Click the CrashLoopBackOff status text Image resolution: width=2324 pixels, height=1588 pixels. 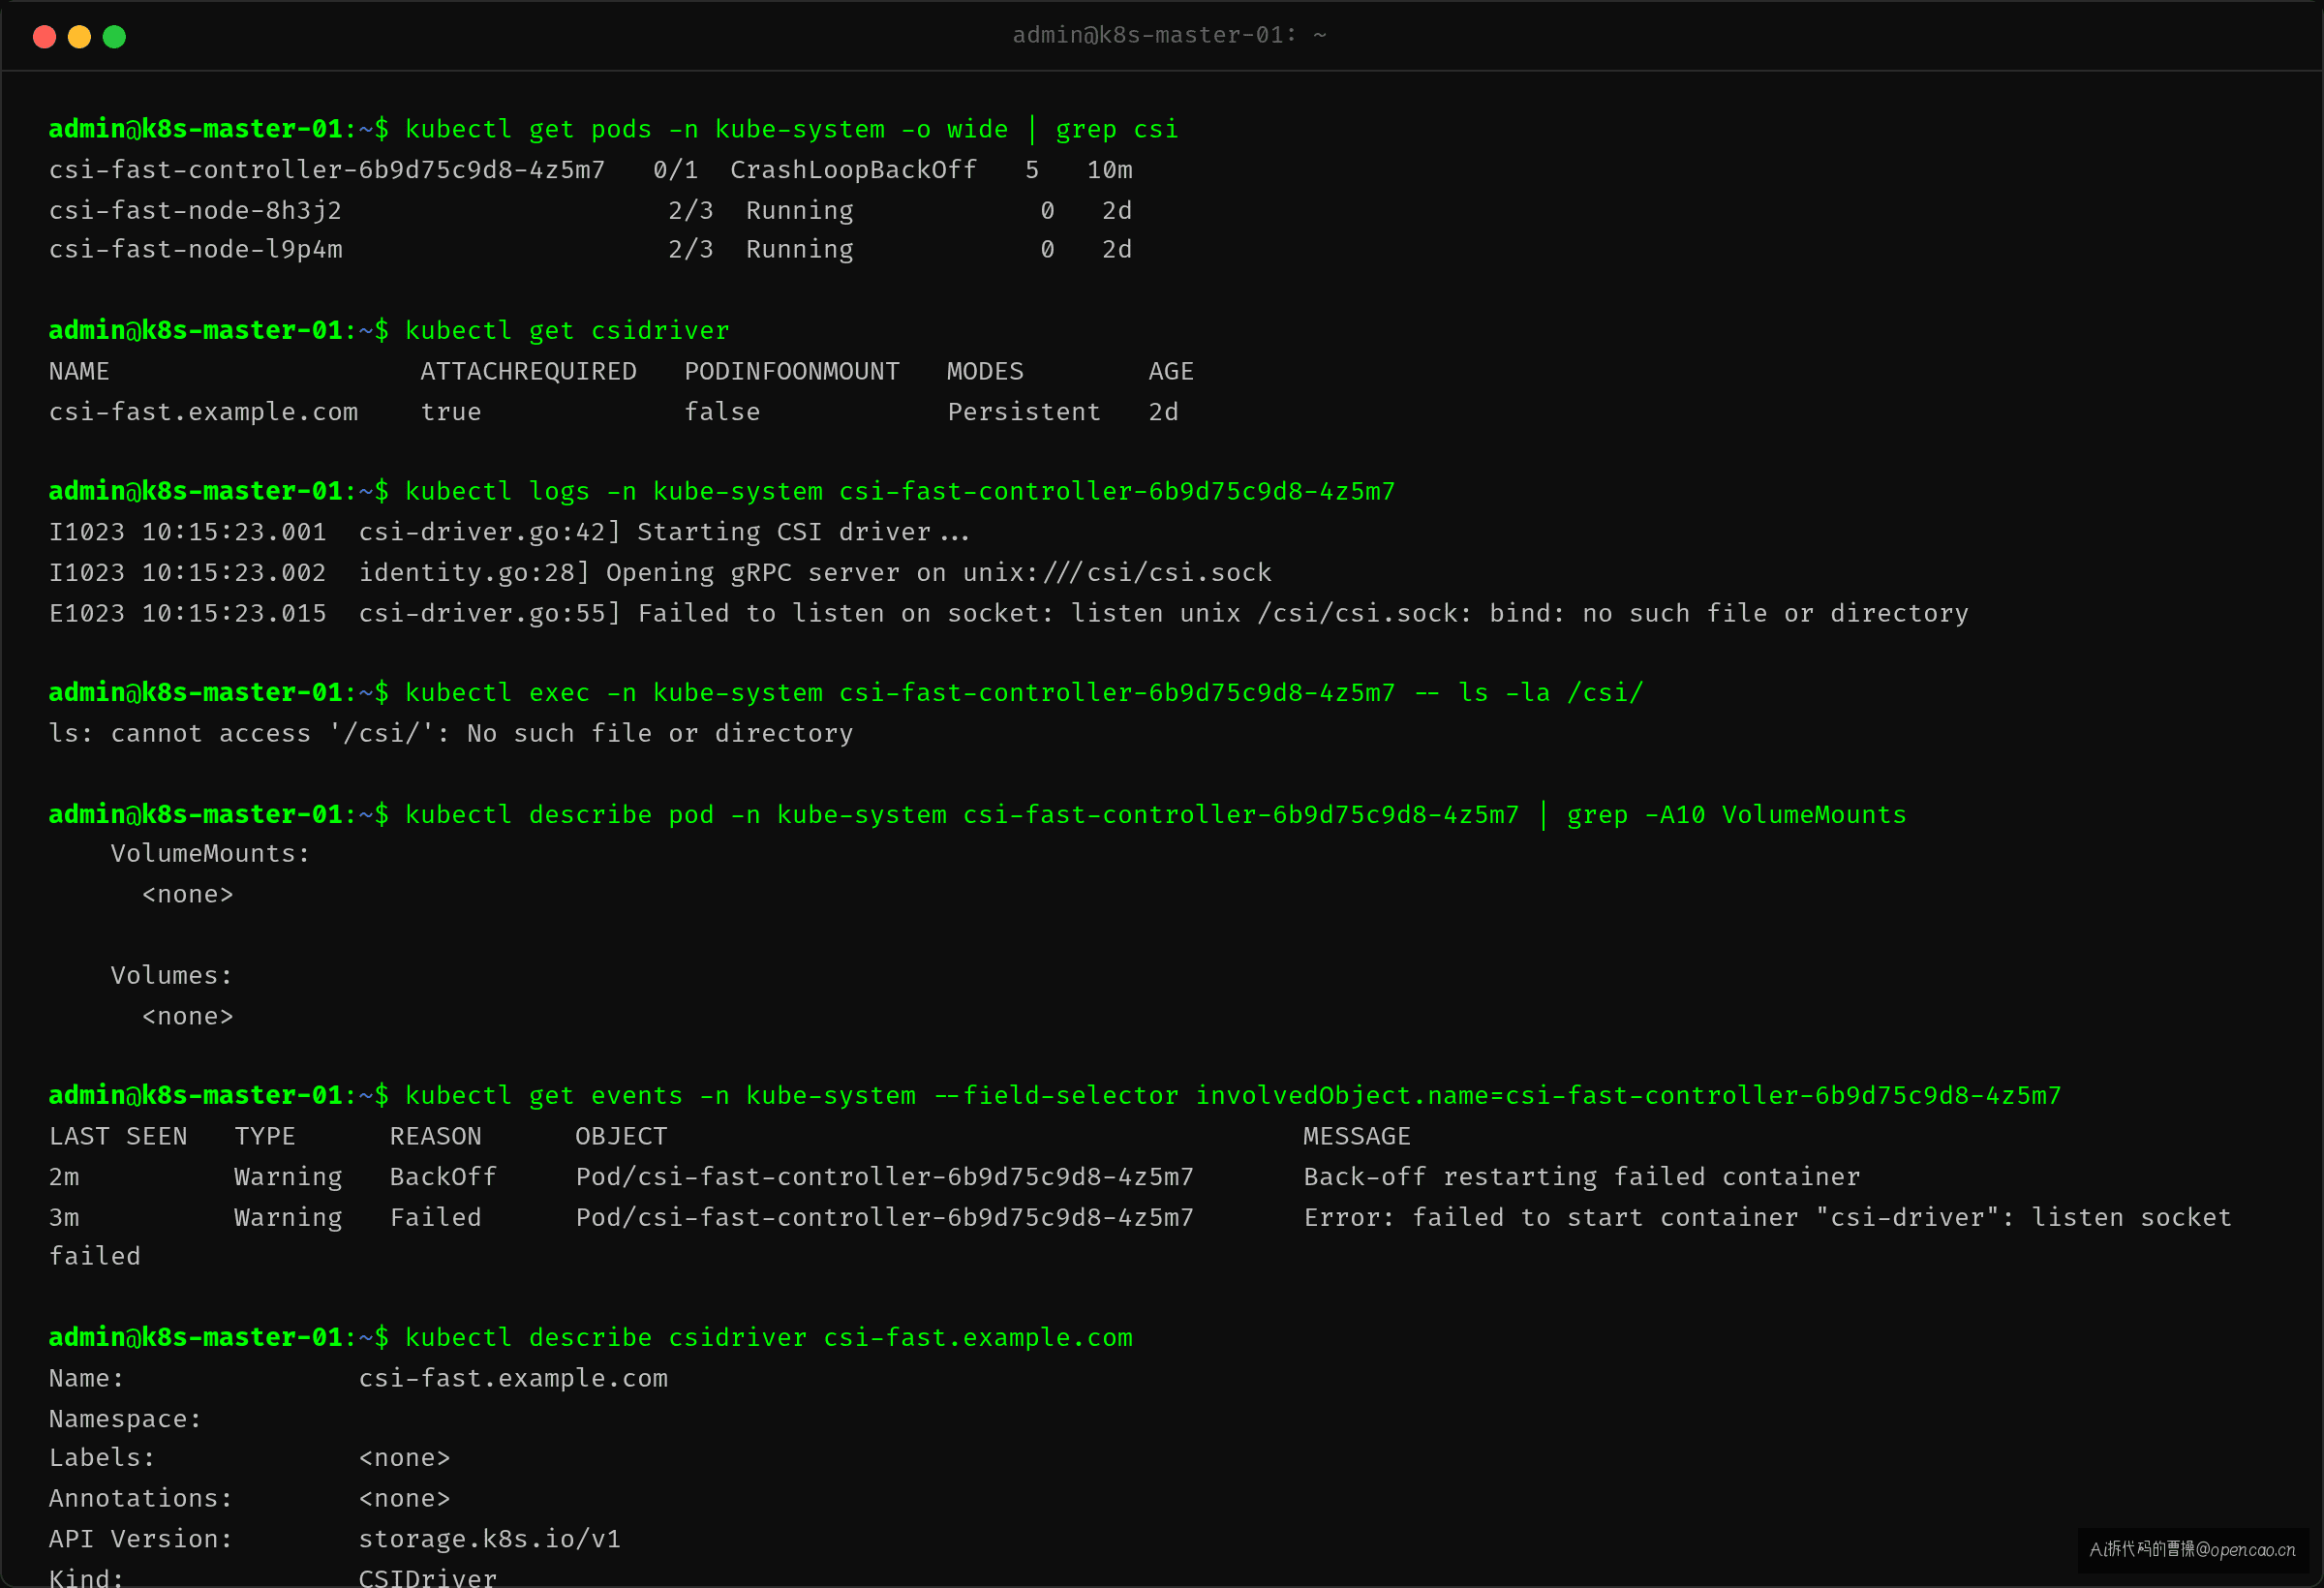point(853,170)
